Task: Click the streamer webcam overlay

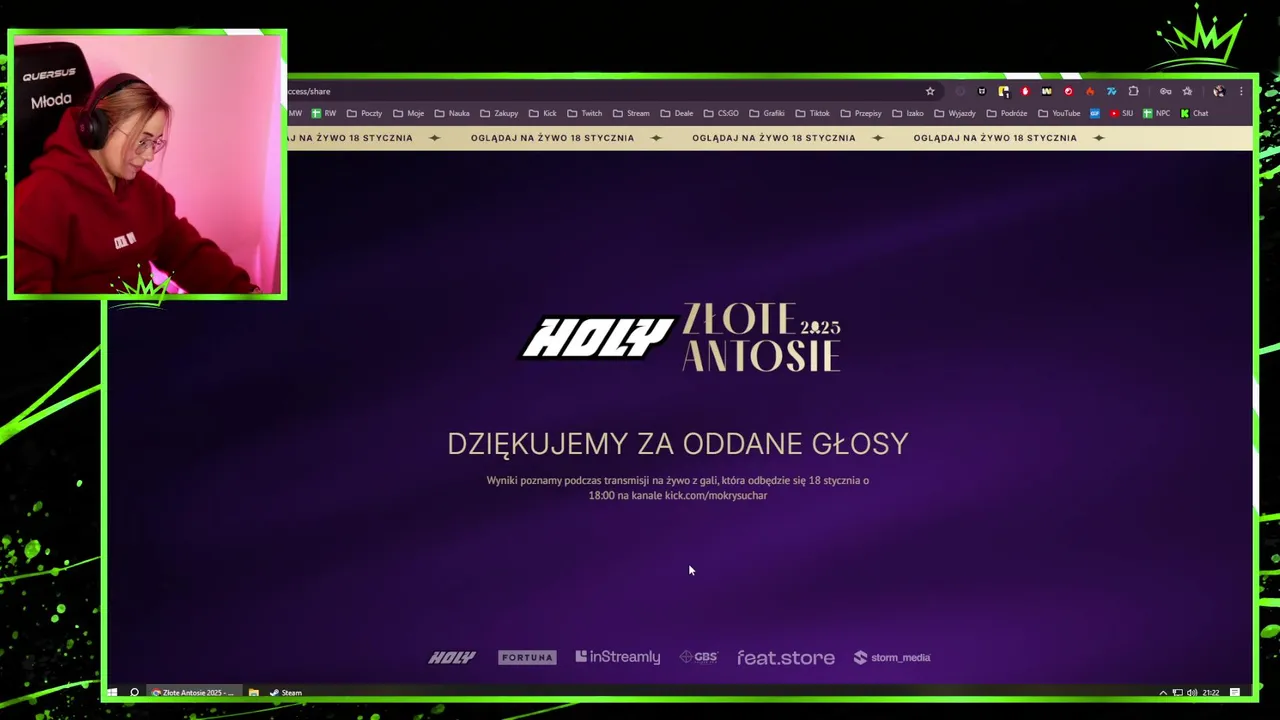Action: point(147,164)
